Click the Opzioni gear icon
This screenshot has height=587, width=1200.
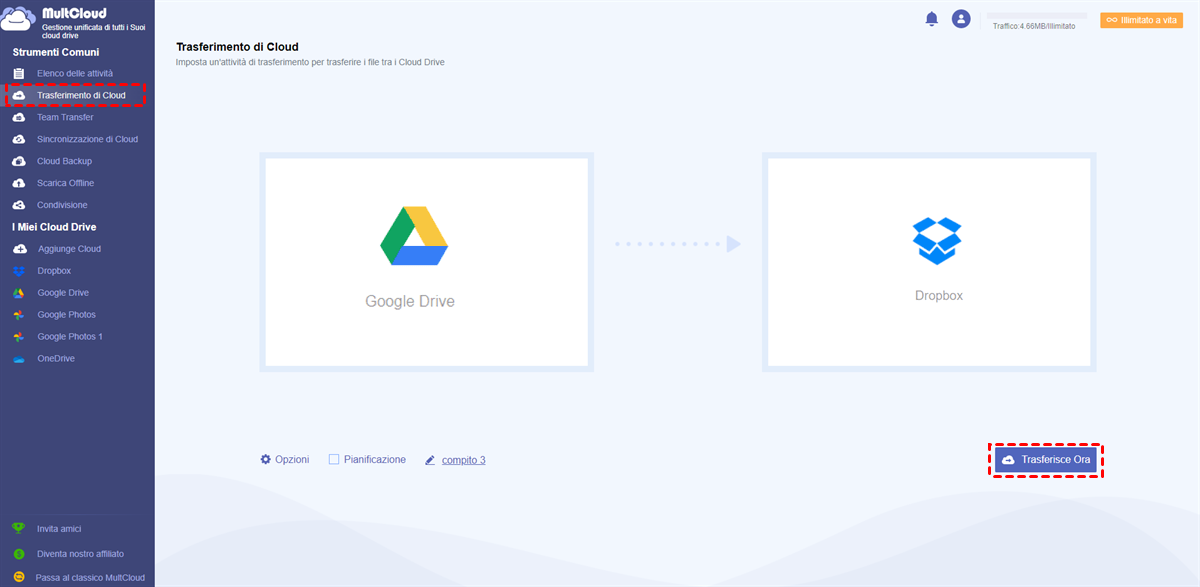(265, 459)
